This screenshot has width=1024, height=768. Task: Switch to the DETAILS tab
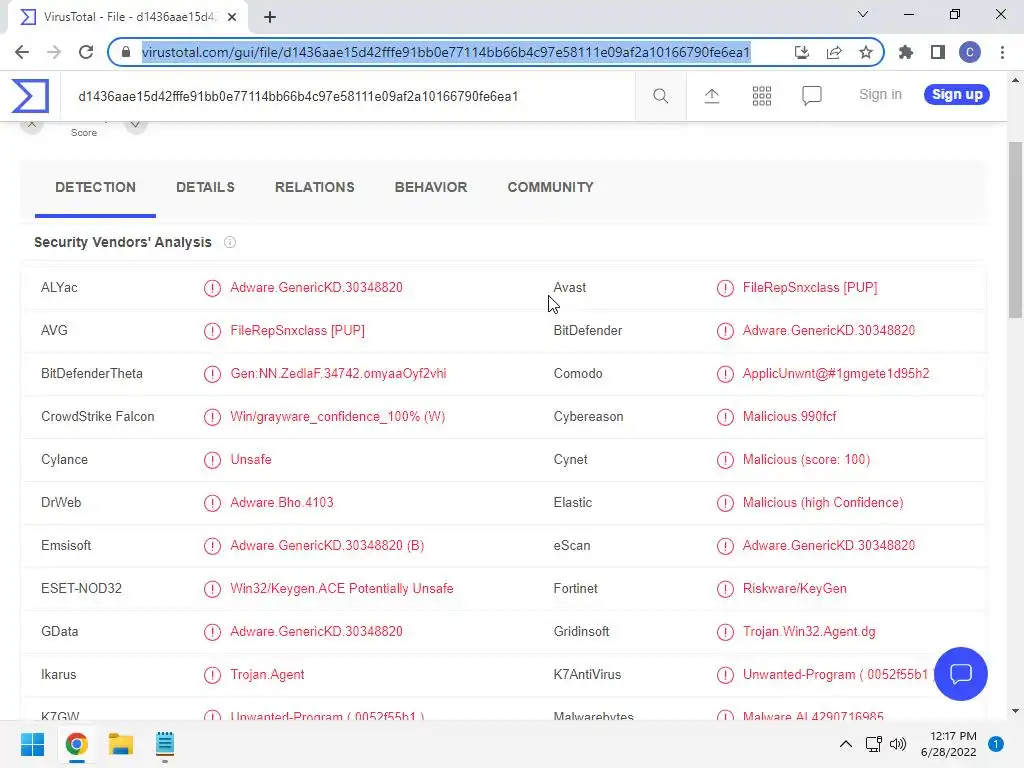pyautogui.click(x=205, y=187)
